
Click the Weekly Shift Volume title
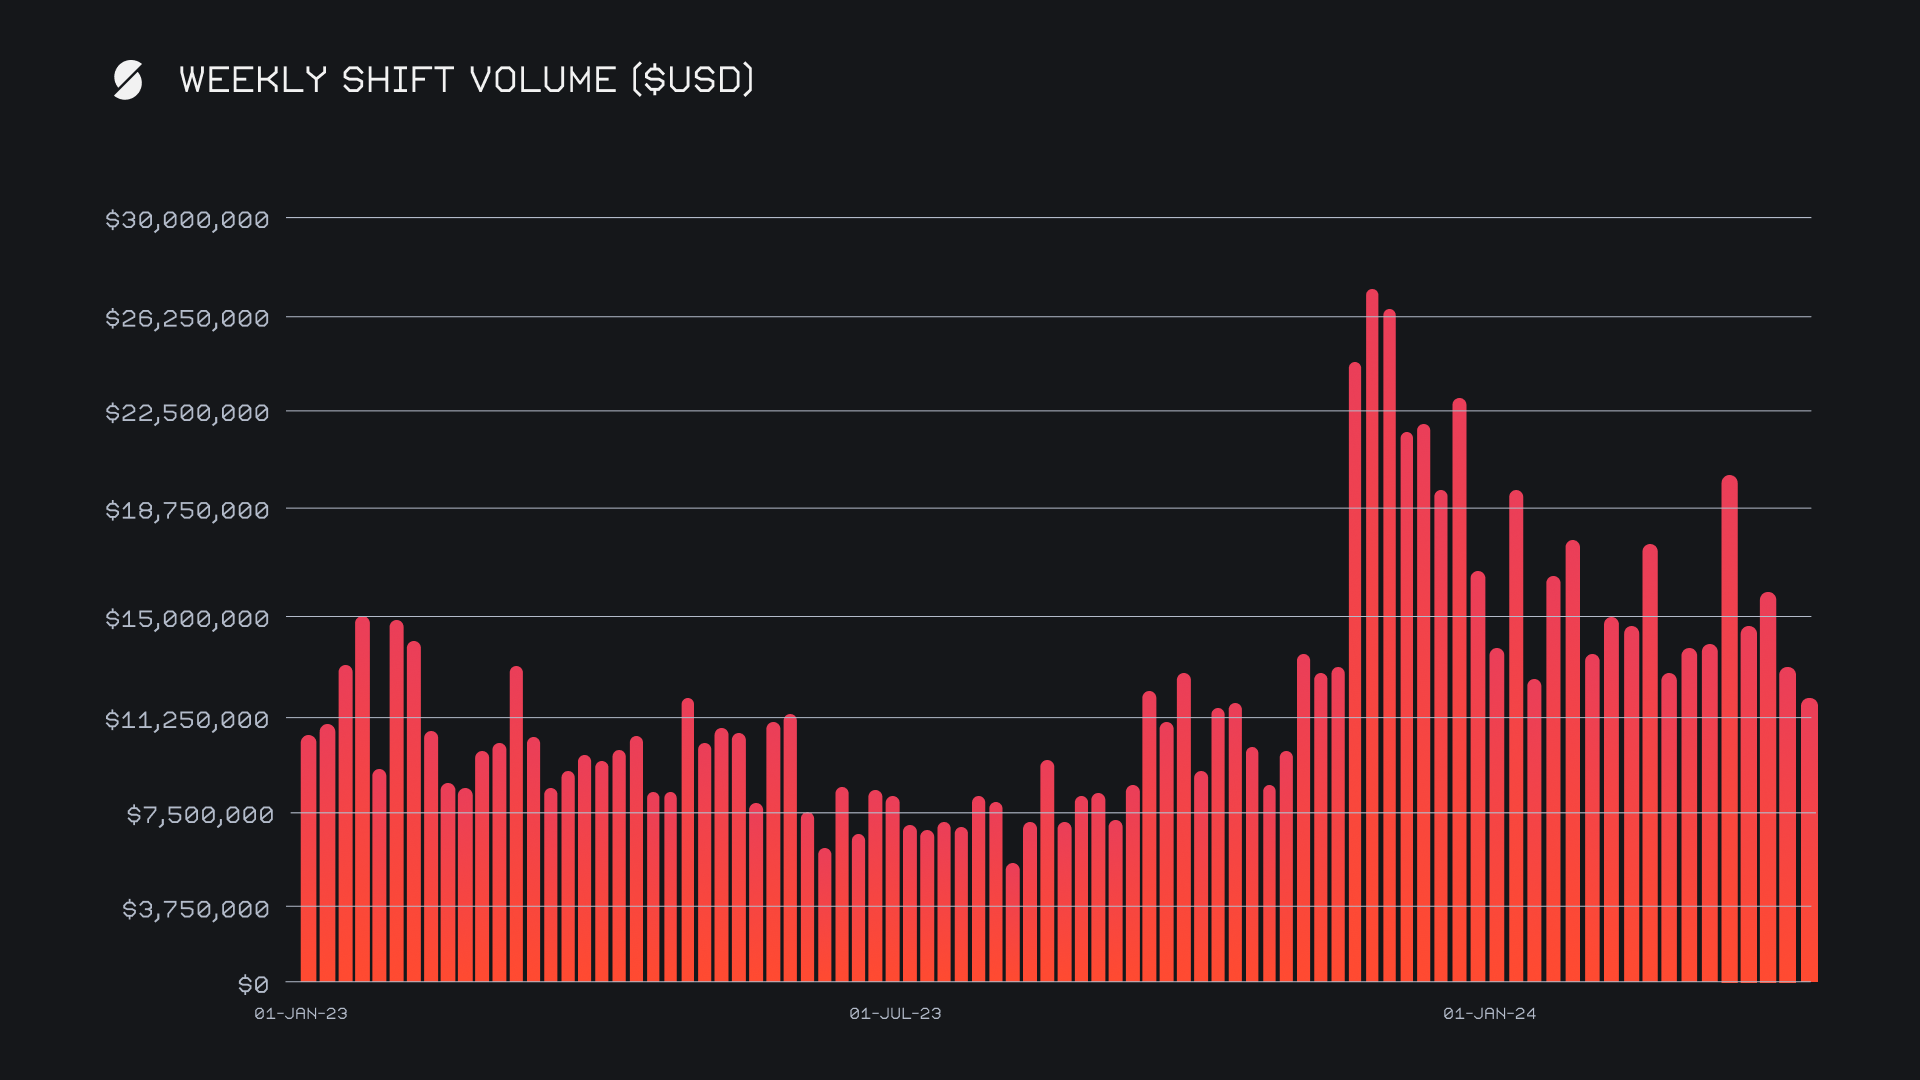(466, 80)
